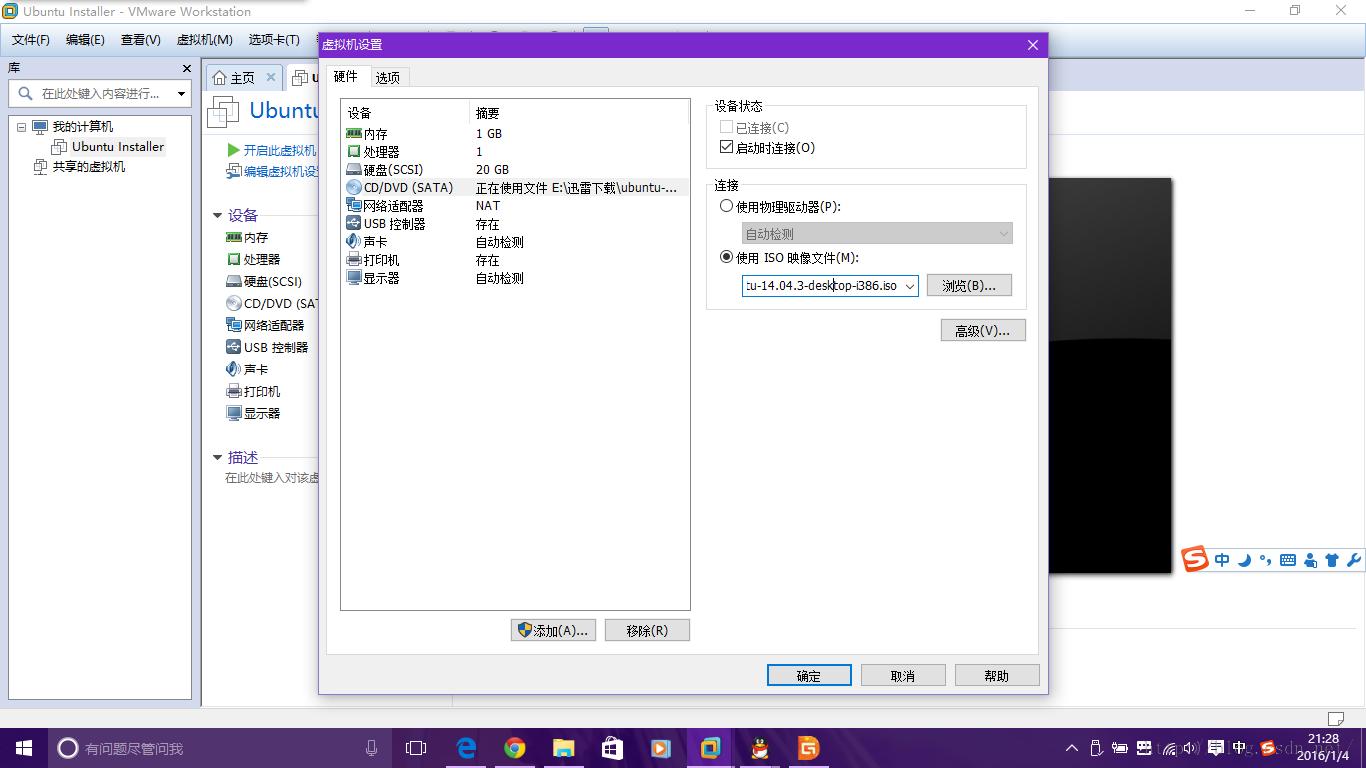The height and width of the screenshot is (768, 1366).
Task: Click the 移除(R) remove button
Action: (x=647, y=630)
